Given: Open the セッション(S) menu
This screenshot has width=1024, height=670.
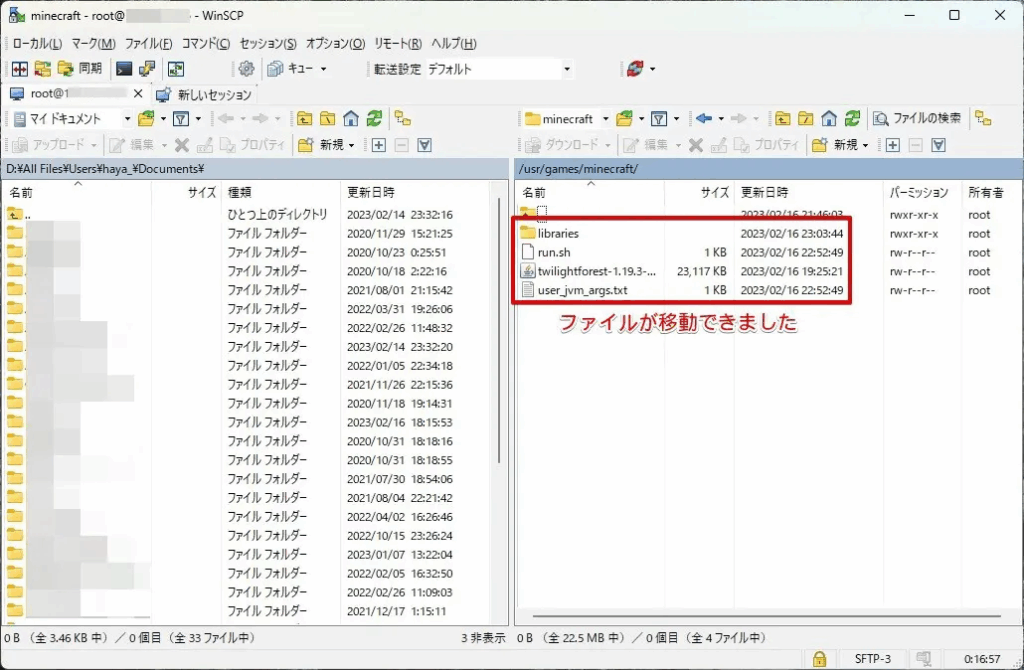Looking at the screenshot, I should pyautogui.click(x=268, y=44).
